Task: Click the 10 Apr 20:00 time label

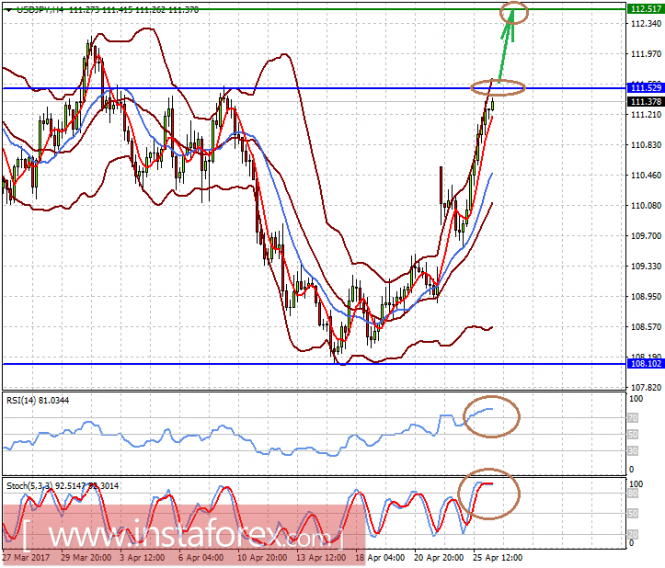Action: pyautogui.click(x=262, y=557)
